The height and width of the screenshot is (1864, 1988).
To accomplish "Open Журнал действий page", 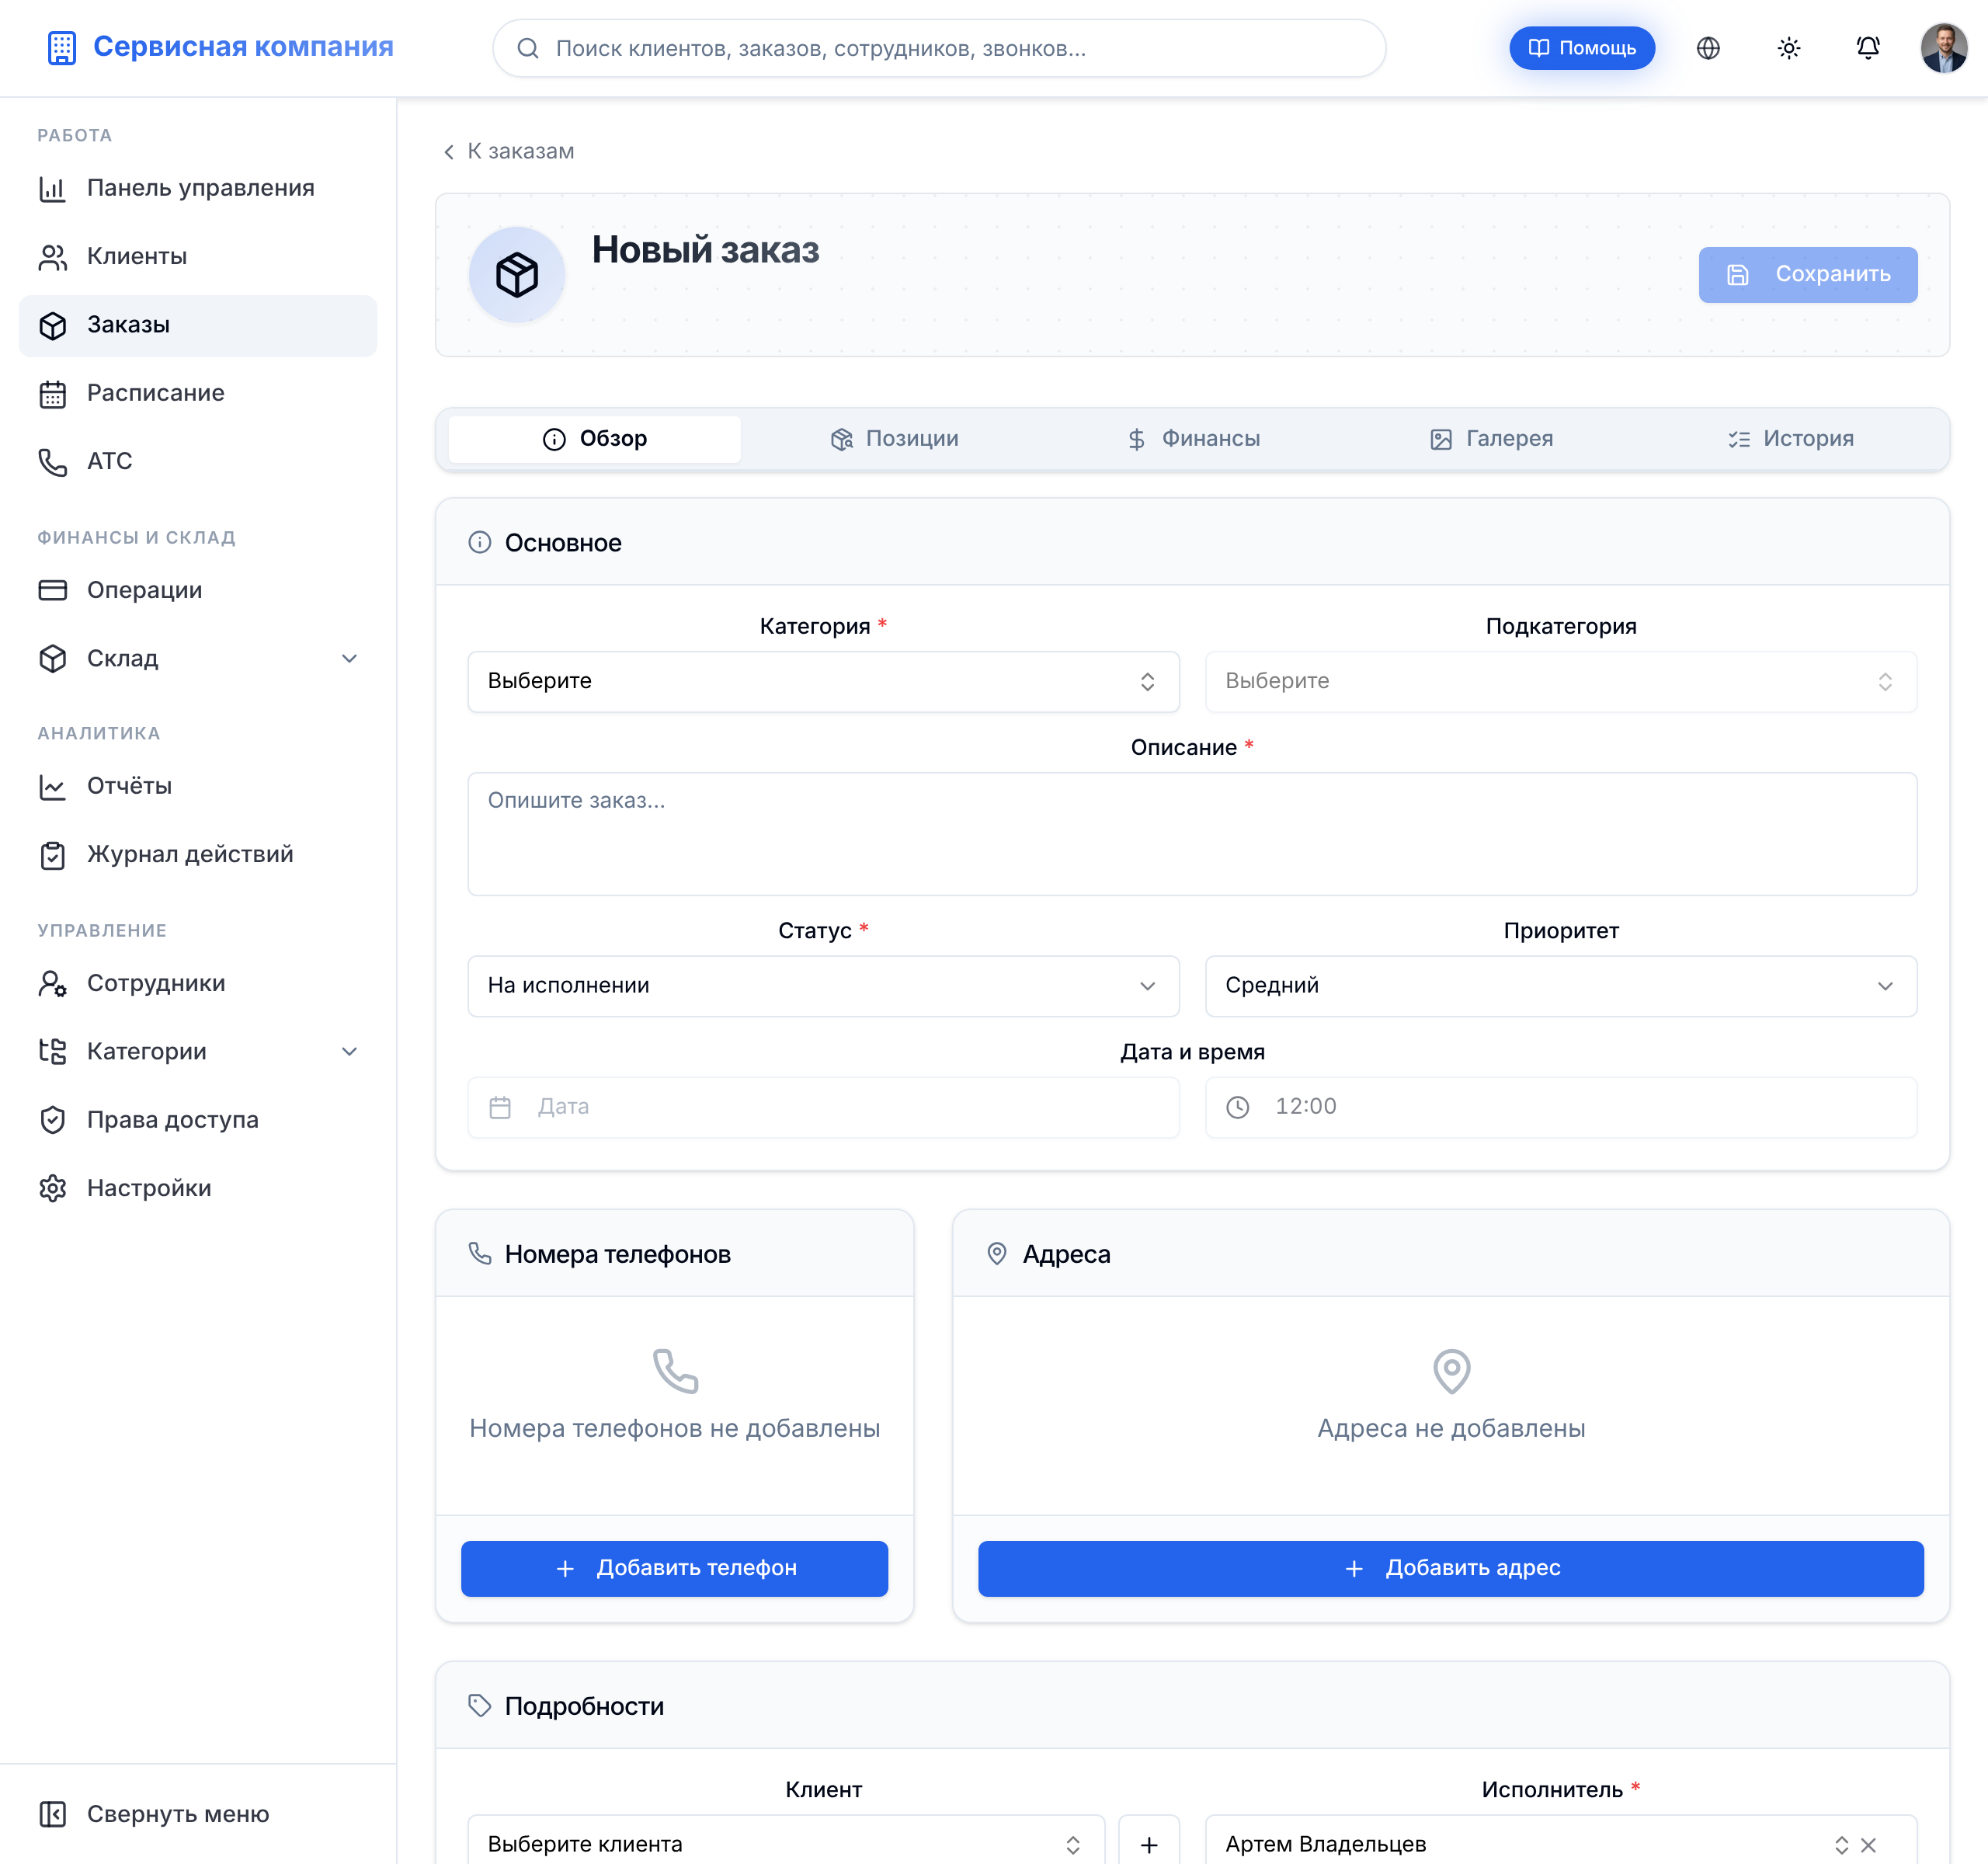I will click(x=198, y=854).
